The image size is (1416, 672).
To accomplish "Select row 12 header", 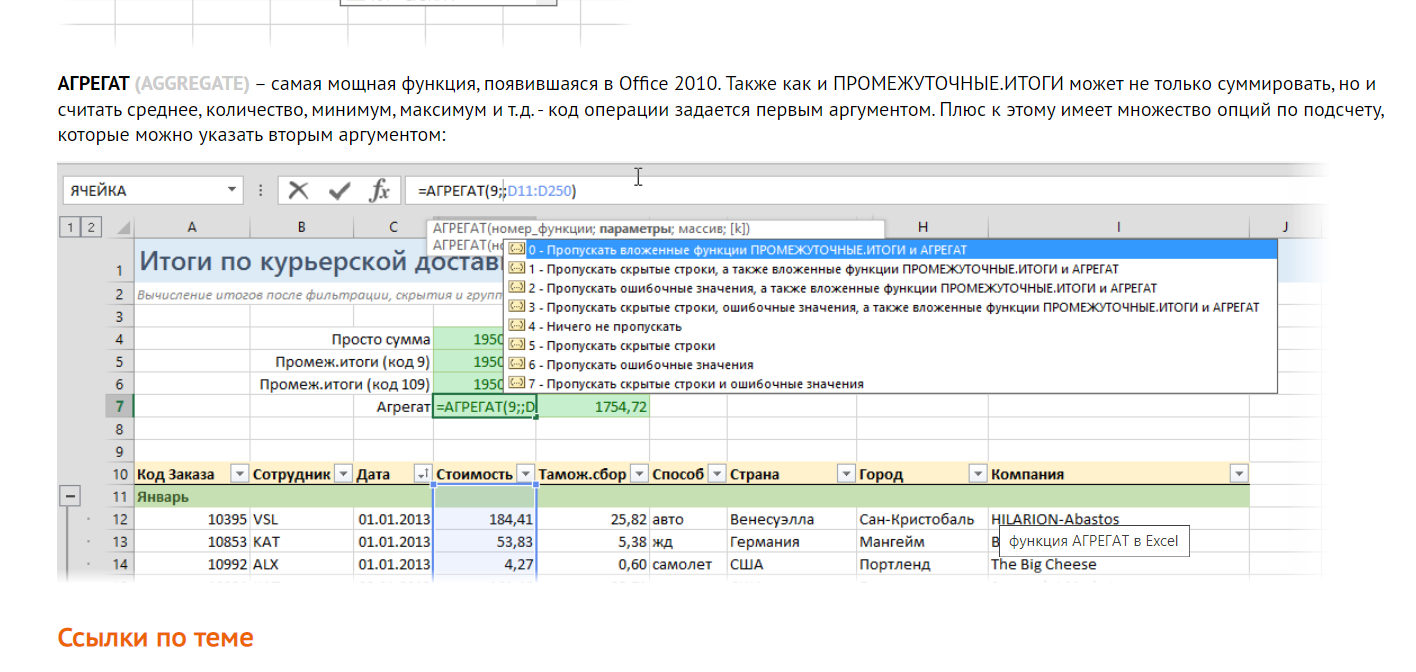I will [x=119, y=519].
